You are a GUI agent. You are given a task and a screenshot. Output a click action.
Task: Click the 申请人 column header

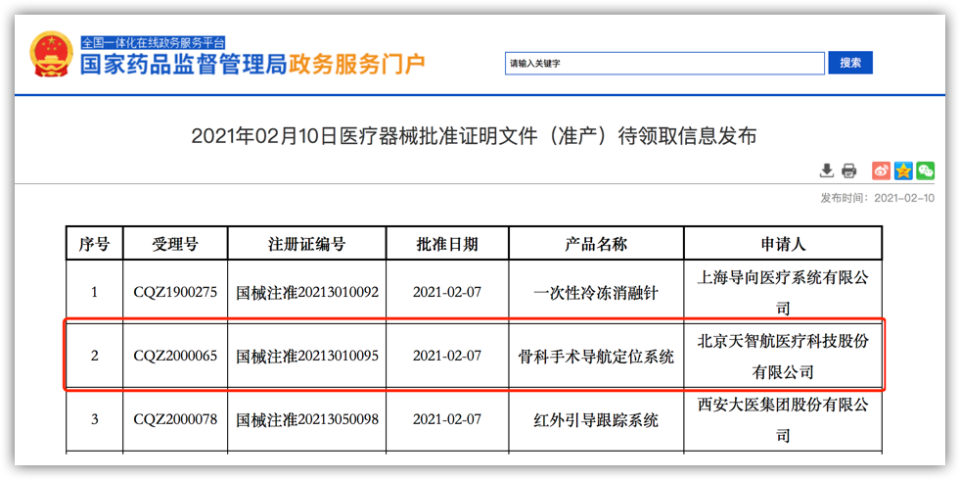point(783,244)
